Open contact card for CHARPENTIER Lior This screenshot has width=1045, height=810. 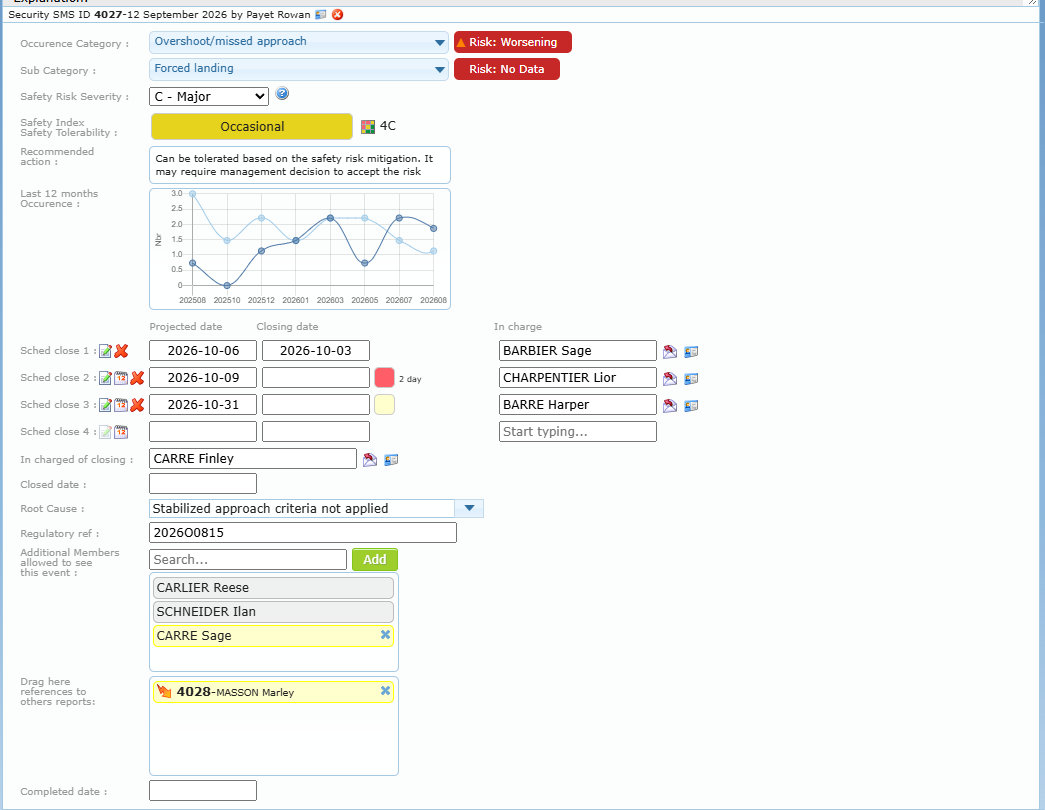[691, 379]
